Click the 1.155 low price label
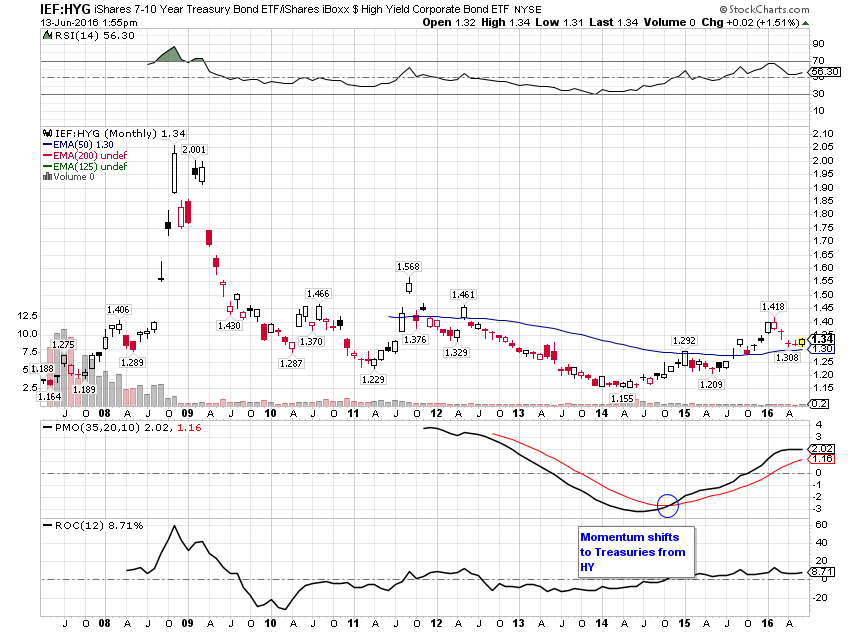The image size is (850, 633). tap(622, 399)
